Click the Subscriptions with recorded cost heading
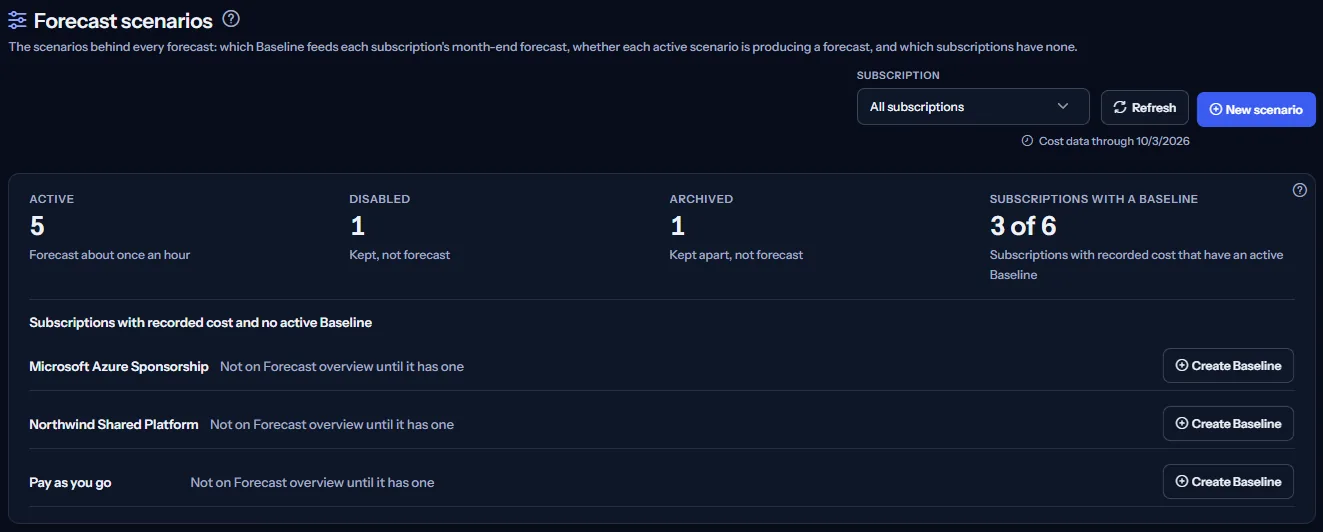Image resolution: width=1323 pixels, height=532 pixels. pyautogui.click(x=201, y=323)
